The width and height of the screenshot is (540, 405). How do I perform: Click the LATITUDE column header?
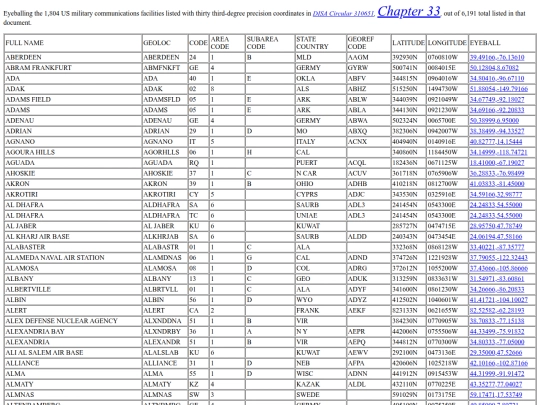(409, 43)
